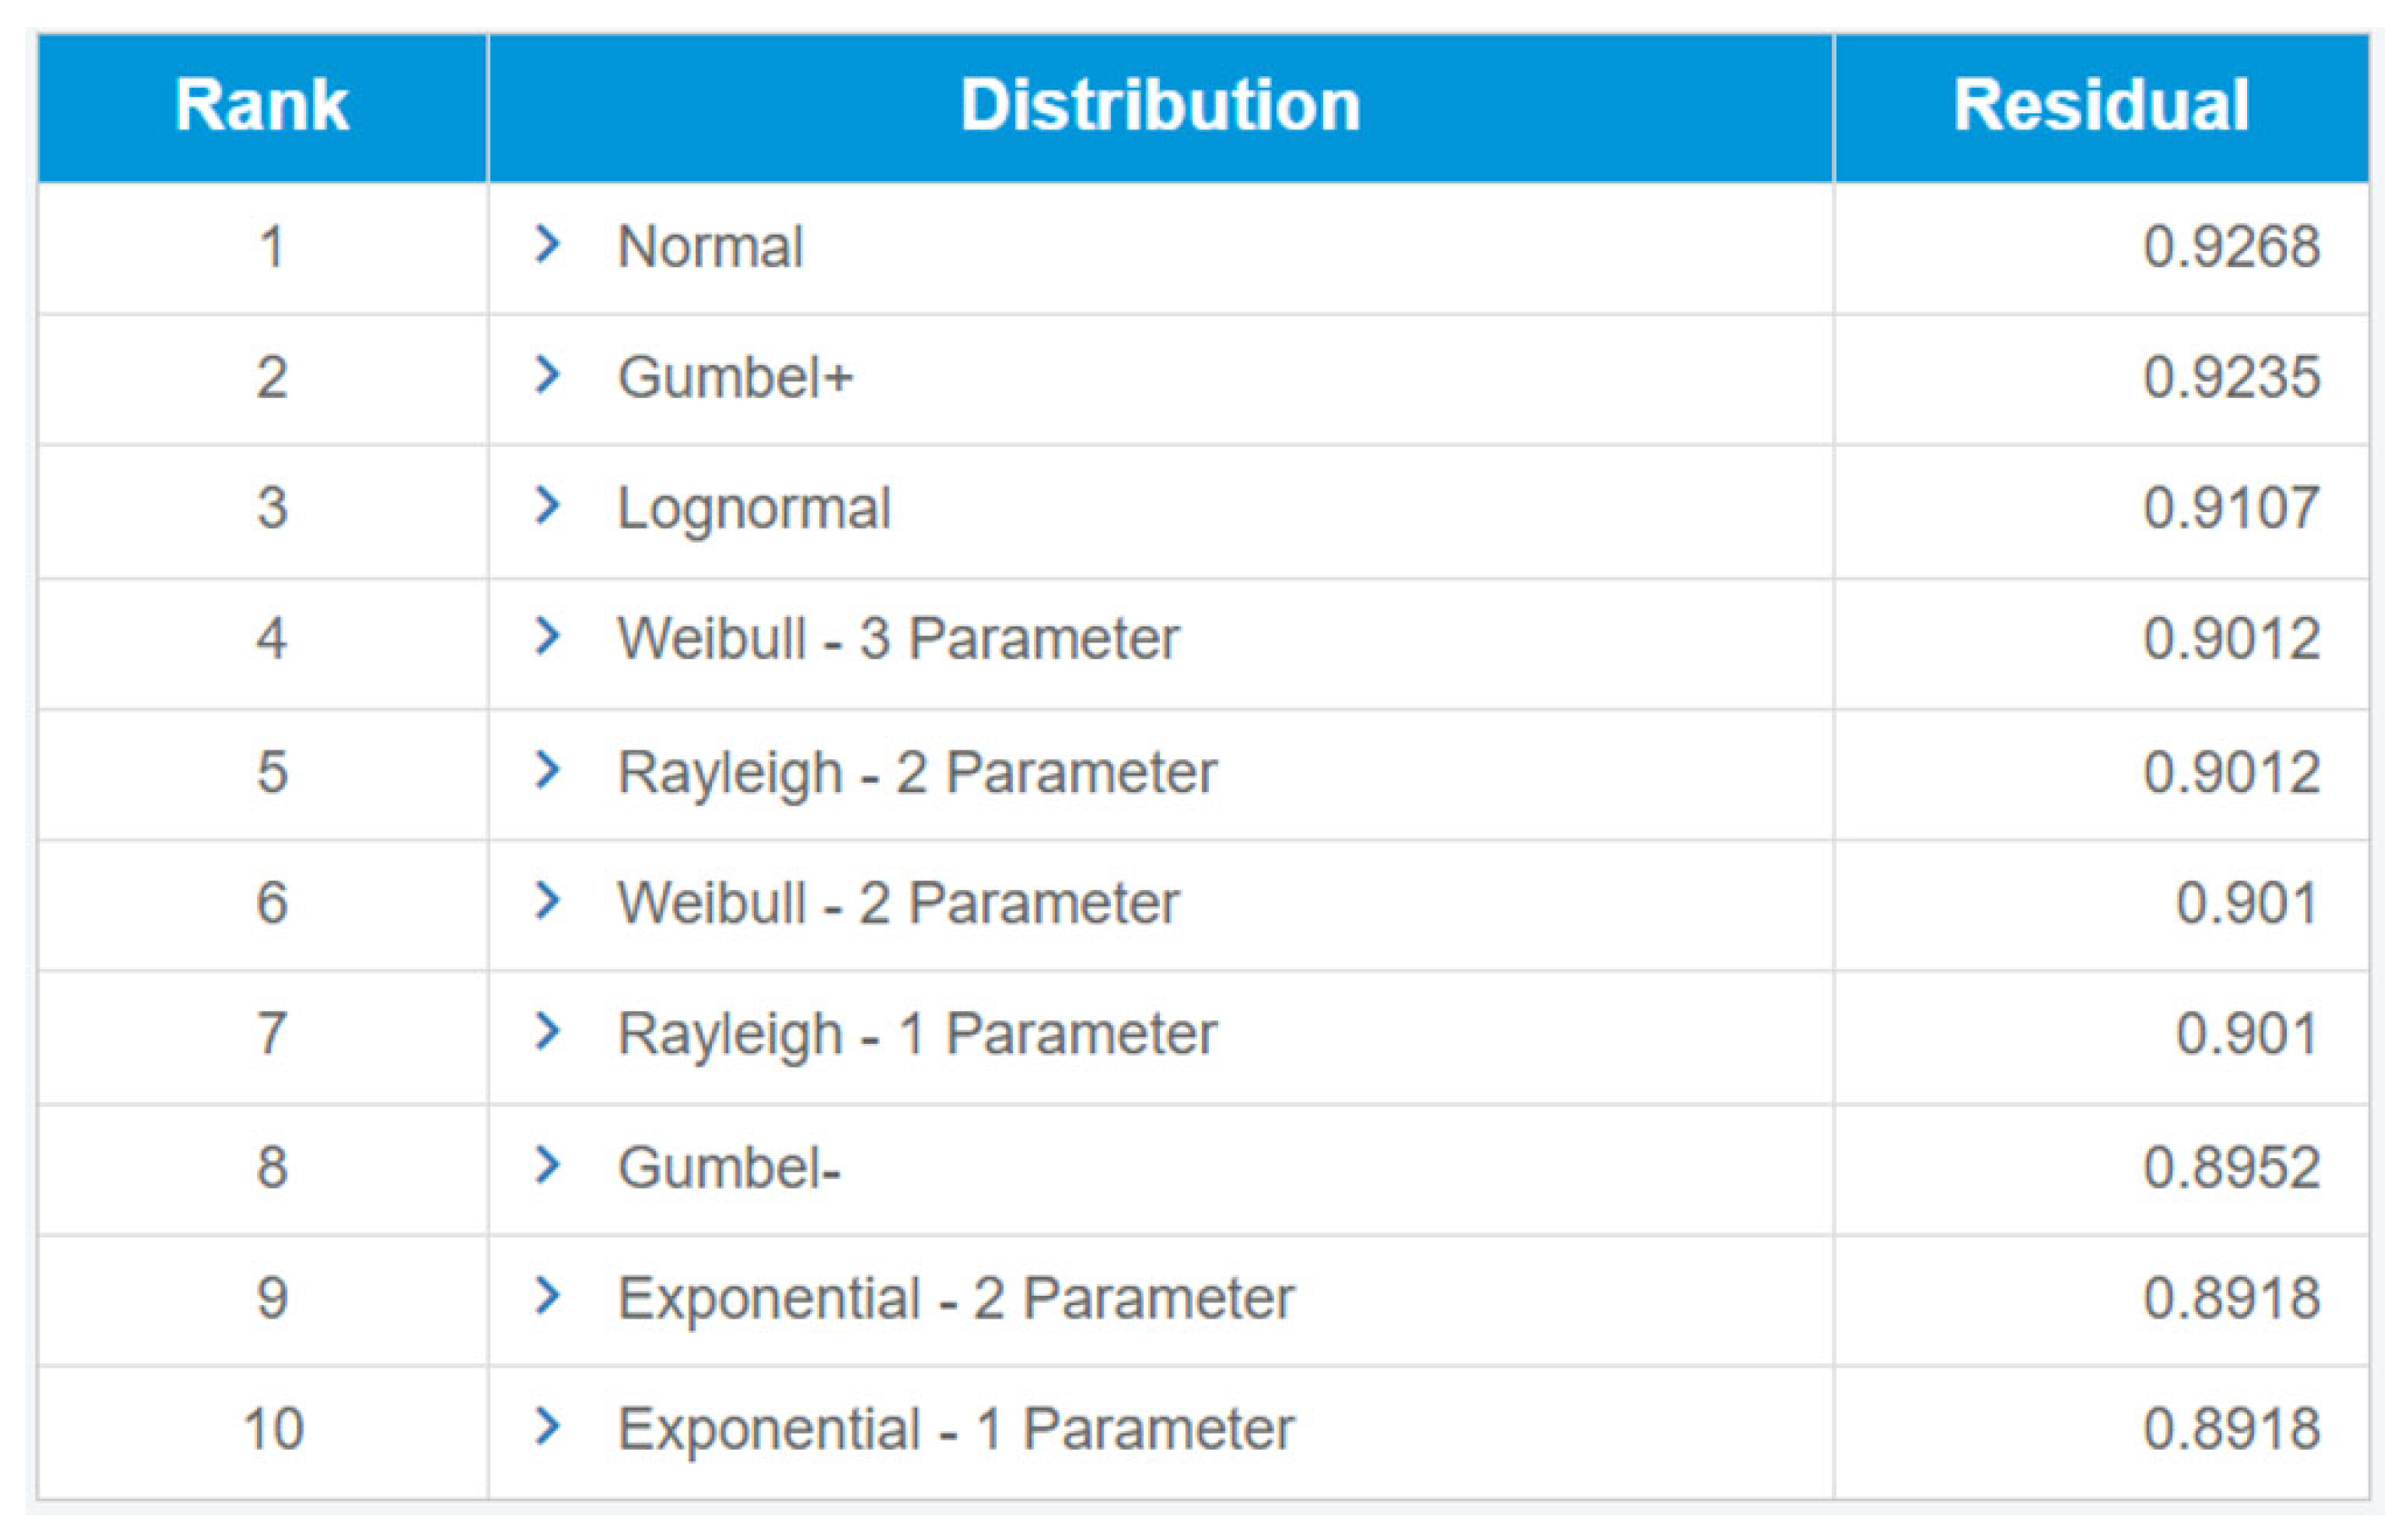Screen dimensions: 2406x1540
Task: Sort by the Distribution column header
Action: pos(1160,105)
